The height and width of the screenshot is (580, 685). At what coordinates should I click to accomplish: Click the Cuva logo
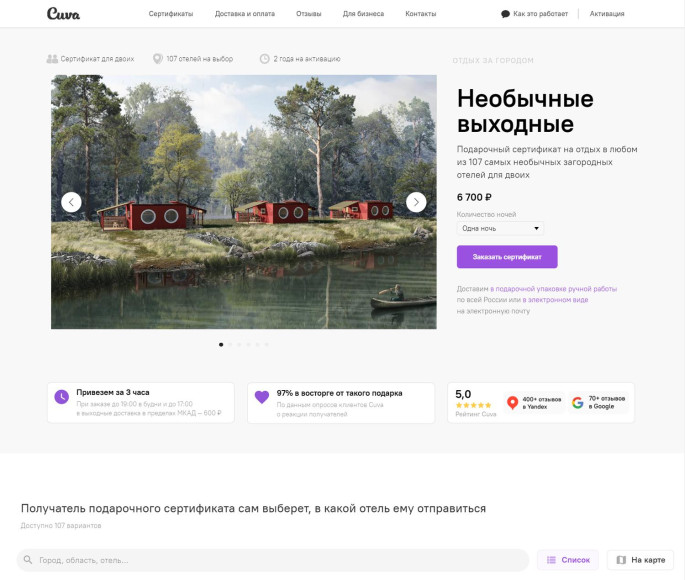63,14
